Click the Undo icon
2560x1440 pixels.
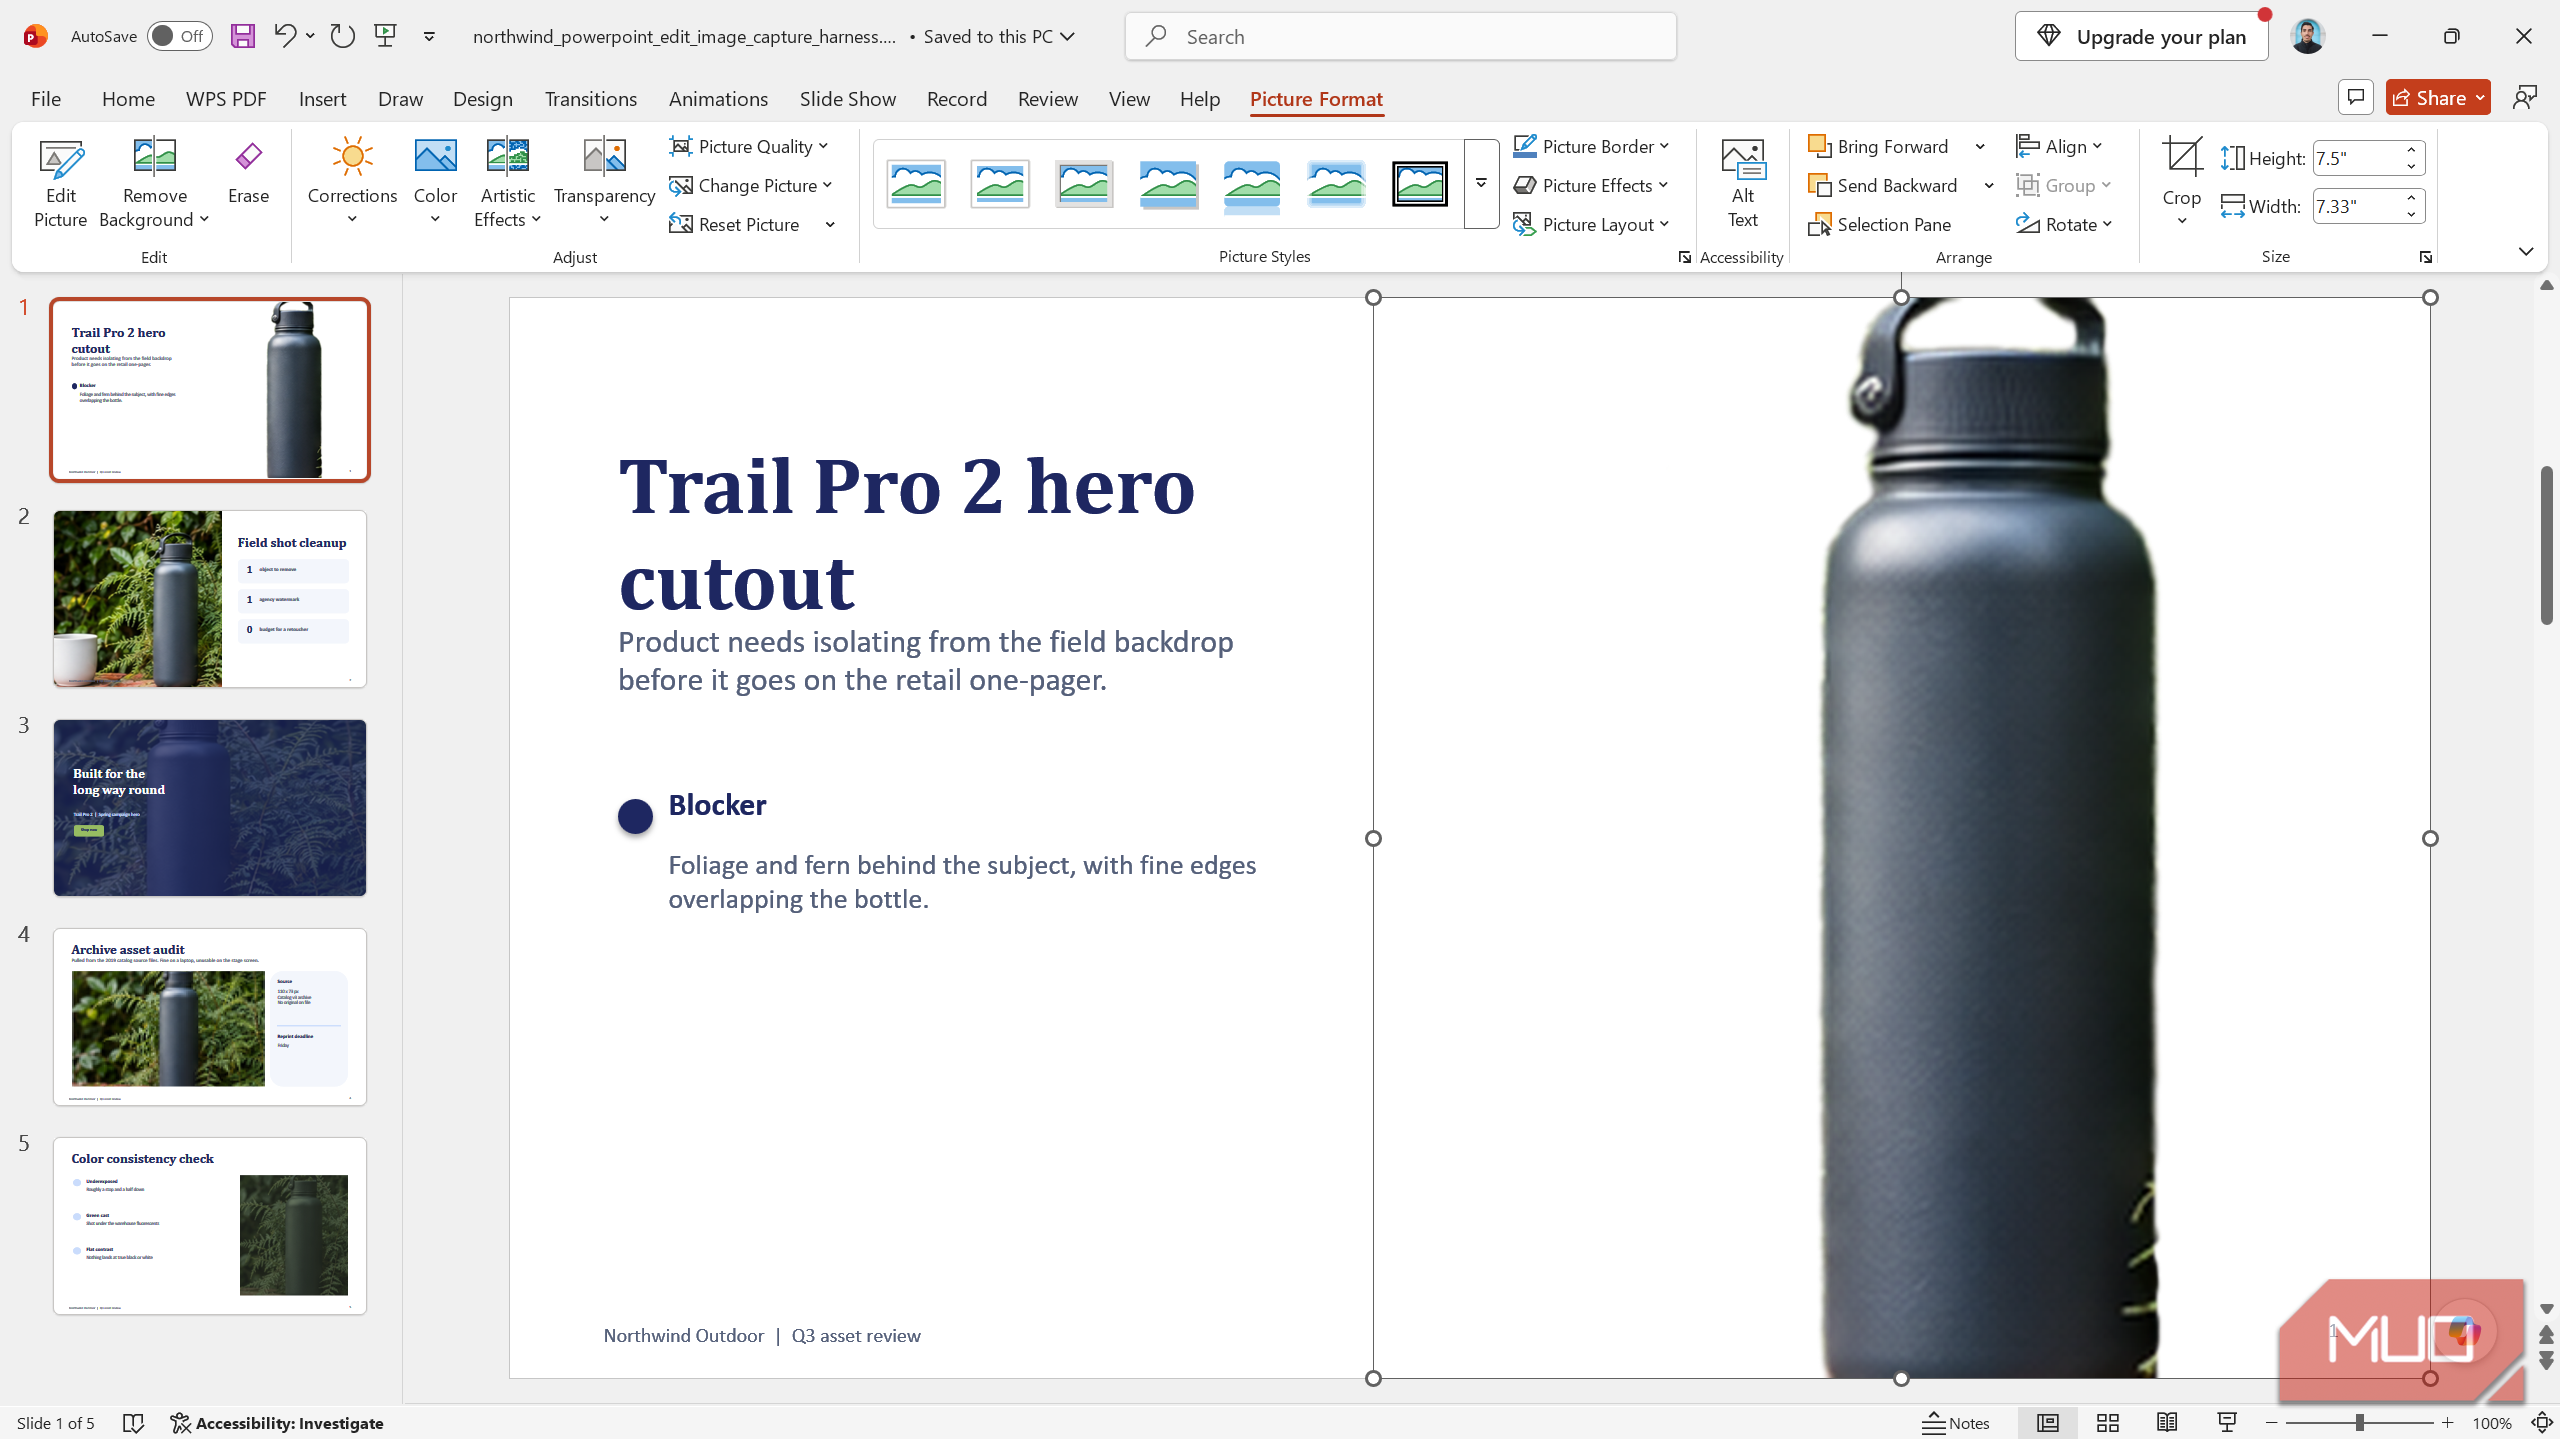click(x=284, y=36)
